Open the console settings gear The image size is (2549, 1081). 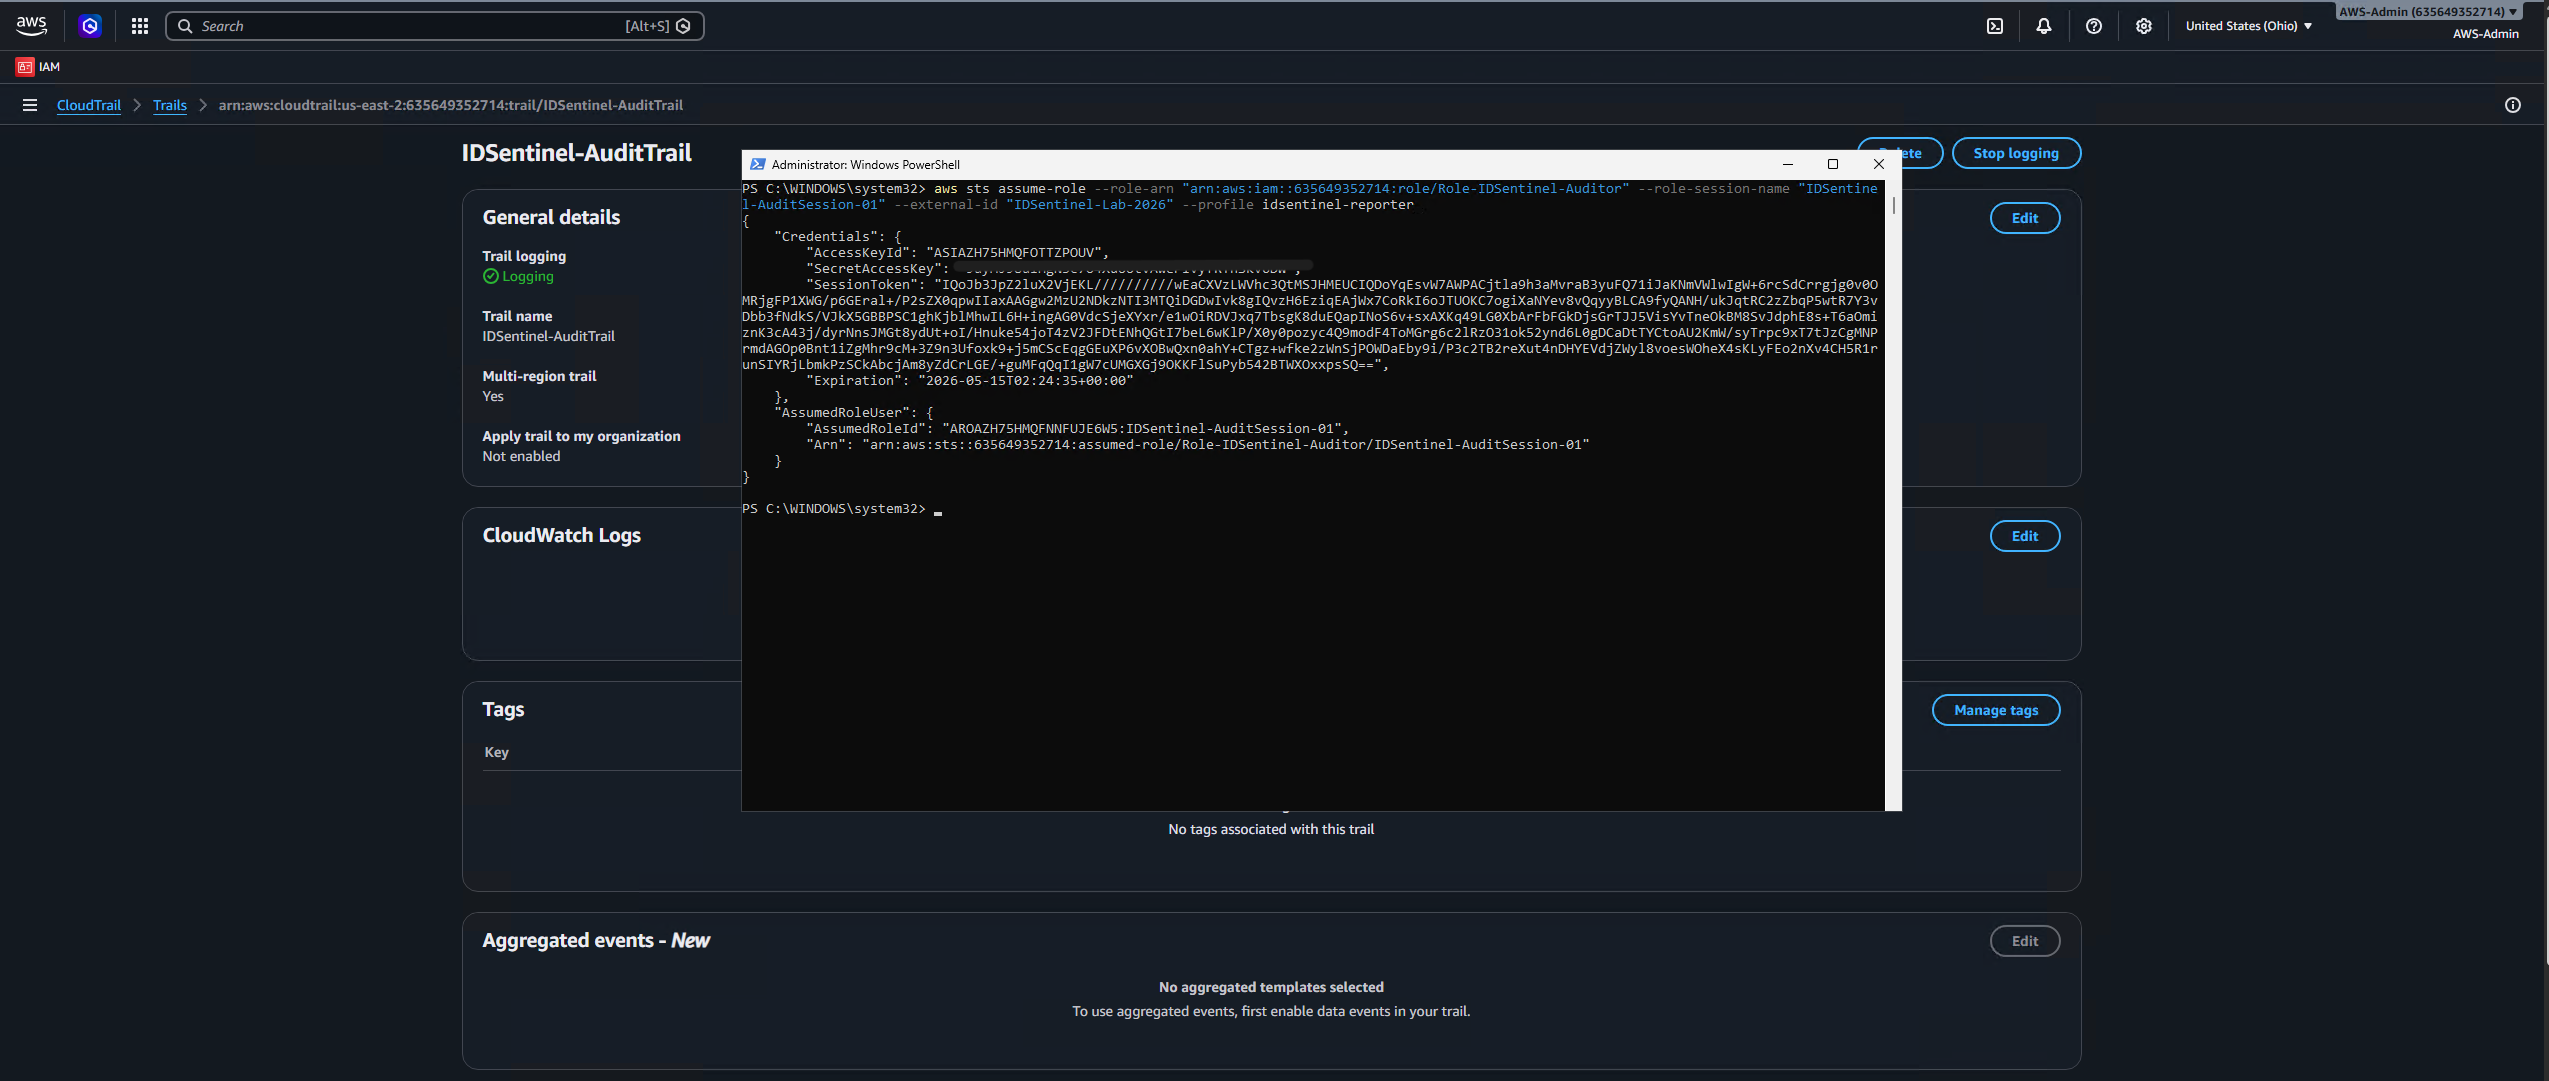click(x=2144, y=26)
